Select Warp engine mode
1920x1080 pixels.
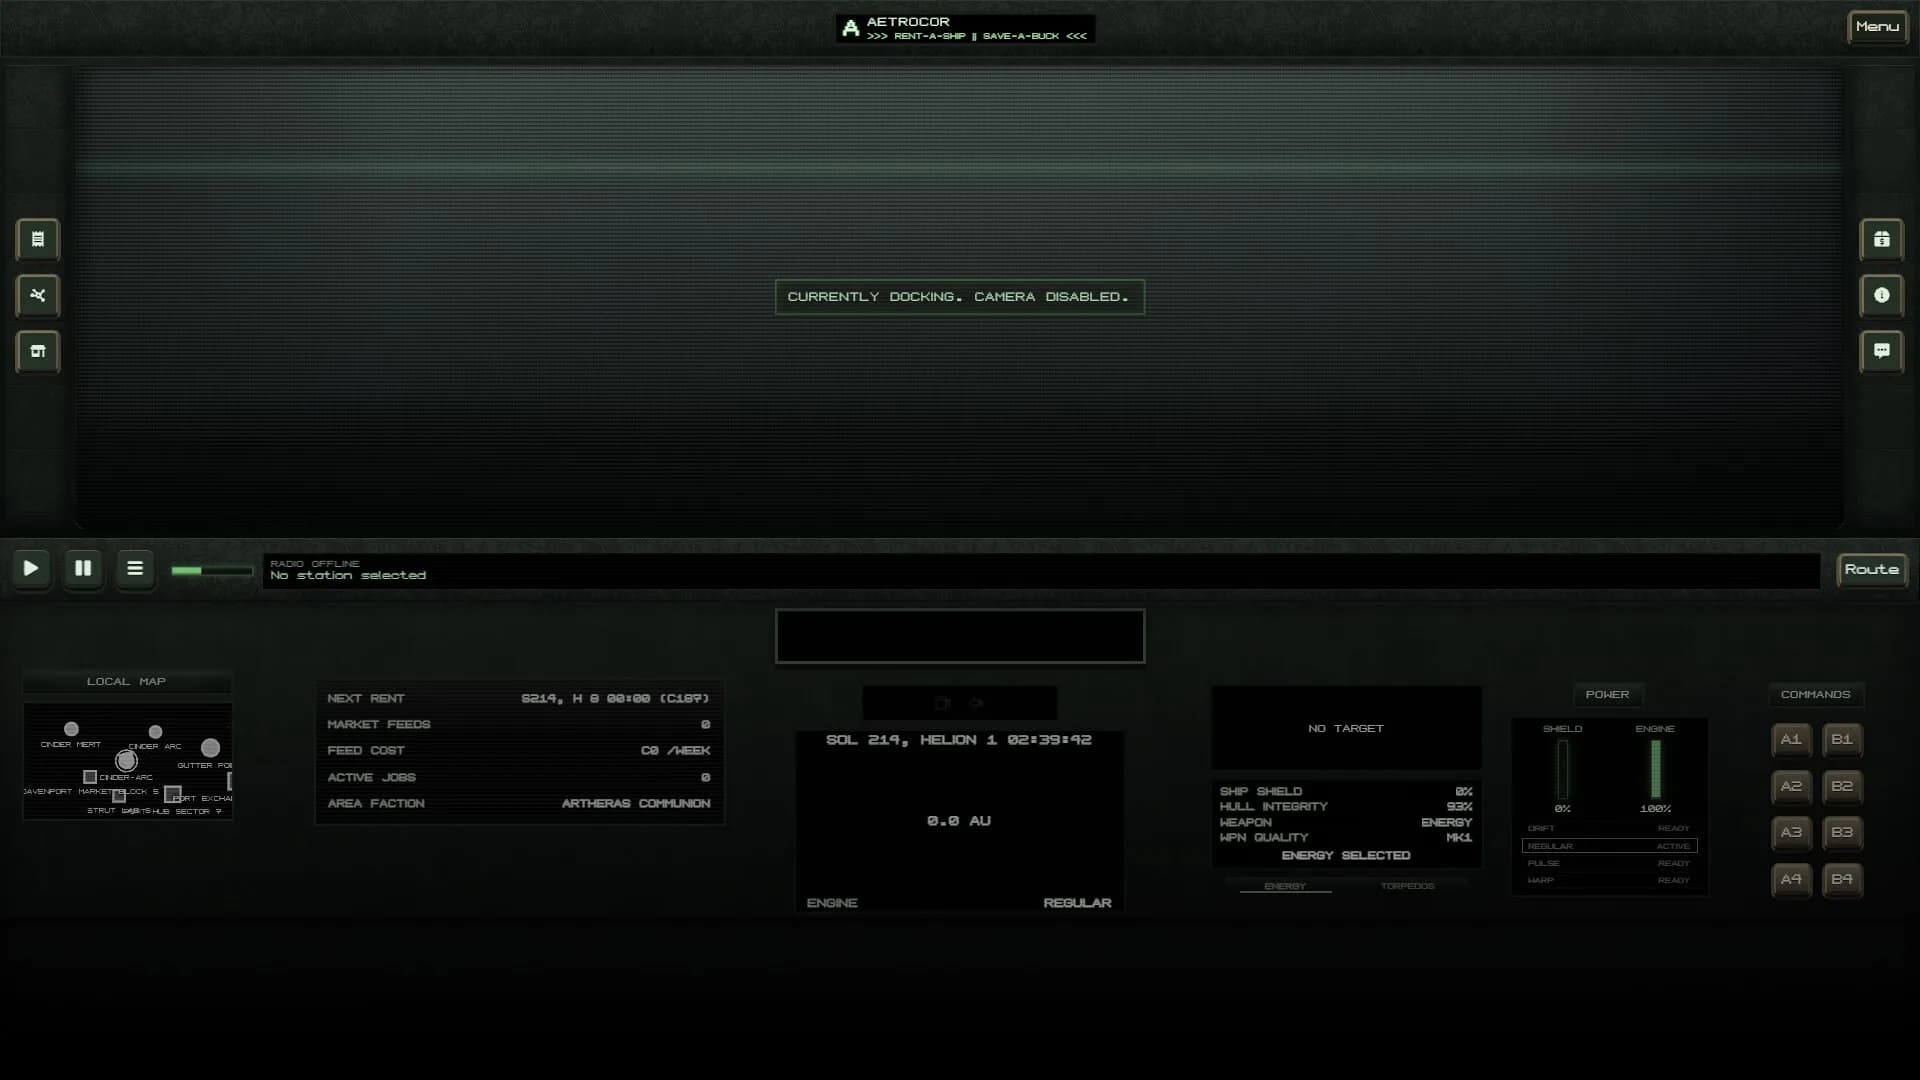coord(1609,880)
